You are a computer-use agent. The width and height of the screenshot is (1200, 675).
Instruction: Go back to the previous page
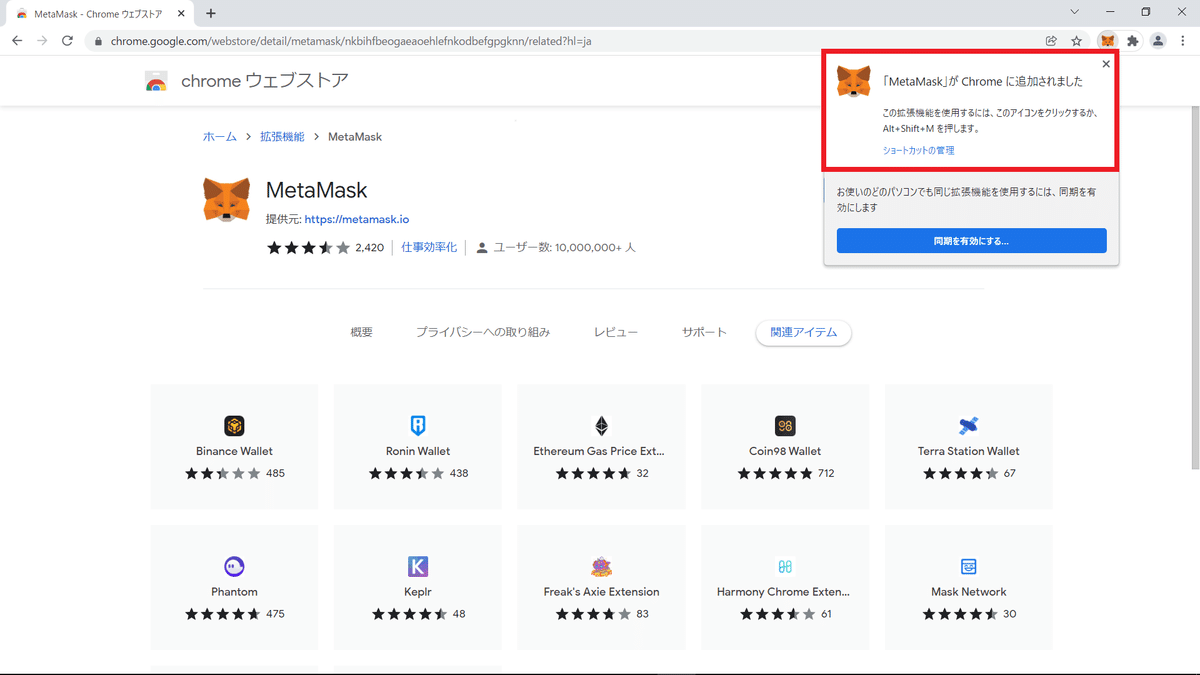click(x=17, y=41)
